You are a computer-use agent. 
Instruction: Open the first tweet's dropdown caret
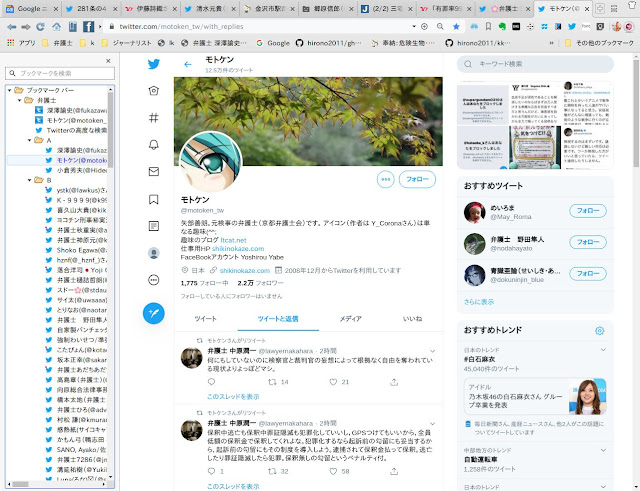point(432,351)
